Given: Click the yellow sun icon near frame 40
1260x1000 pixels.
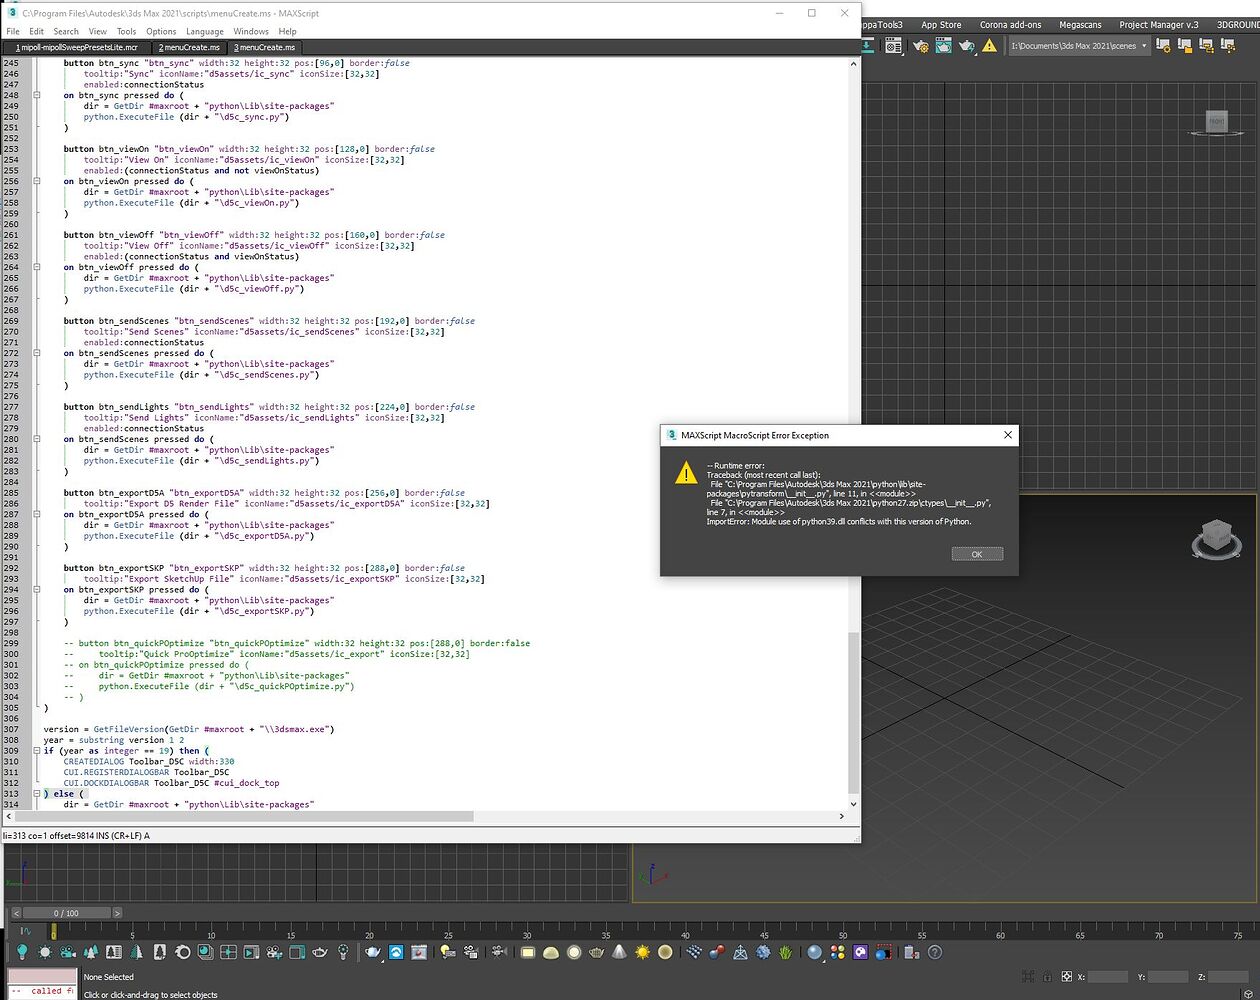Looking at the screenshot, I should coord(642,952).
